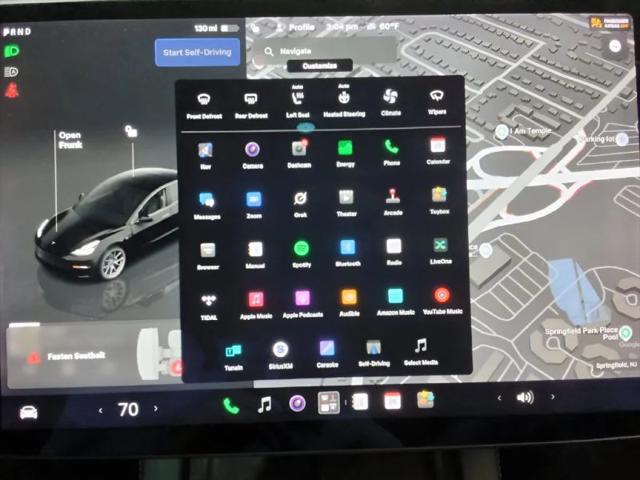The height and width of the screenshot is (480, 640).
Task: Toggle the Rear Defrost control
Action: (x=251, y=105)
